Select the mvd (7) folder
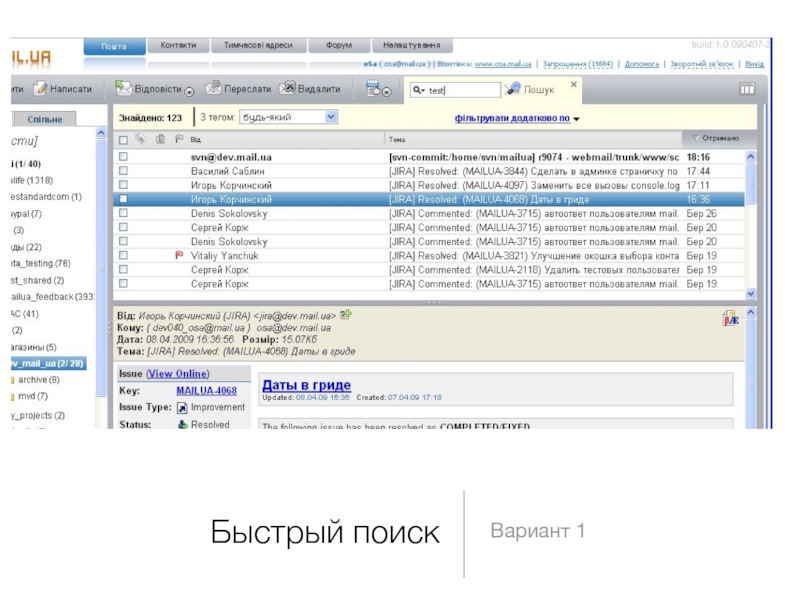 [x=33, y=396]
